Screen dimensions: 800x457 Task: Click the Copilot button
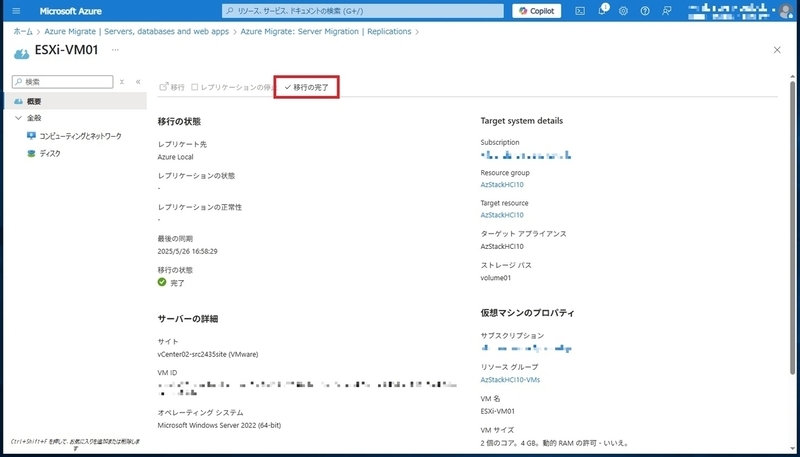pos(537,11)
